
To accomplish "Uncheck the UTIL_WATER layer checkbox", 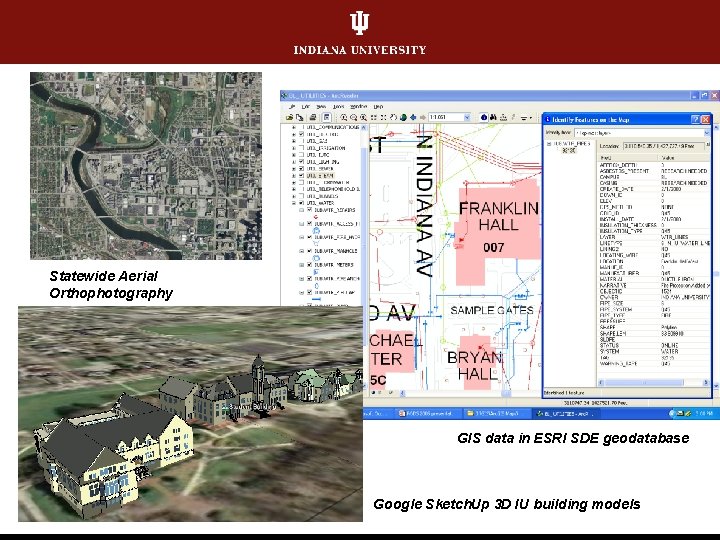I will [x=302, y=202].
